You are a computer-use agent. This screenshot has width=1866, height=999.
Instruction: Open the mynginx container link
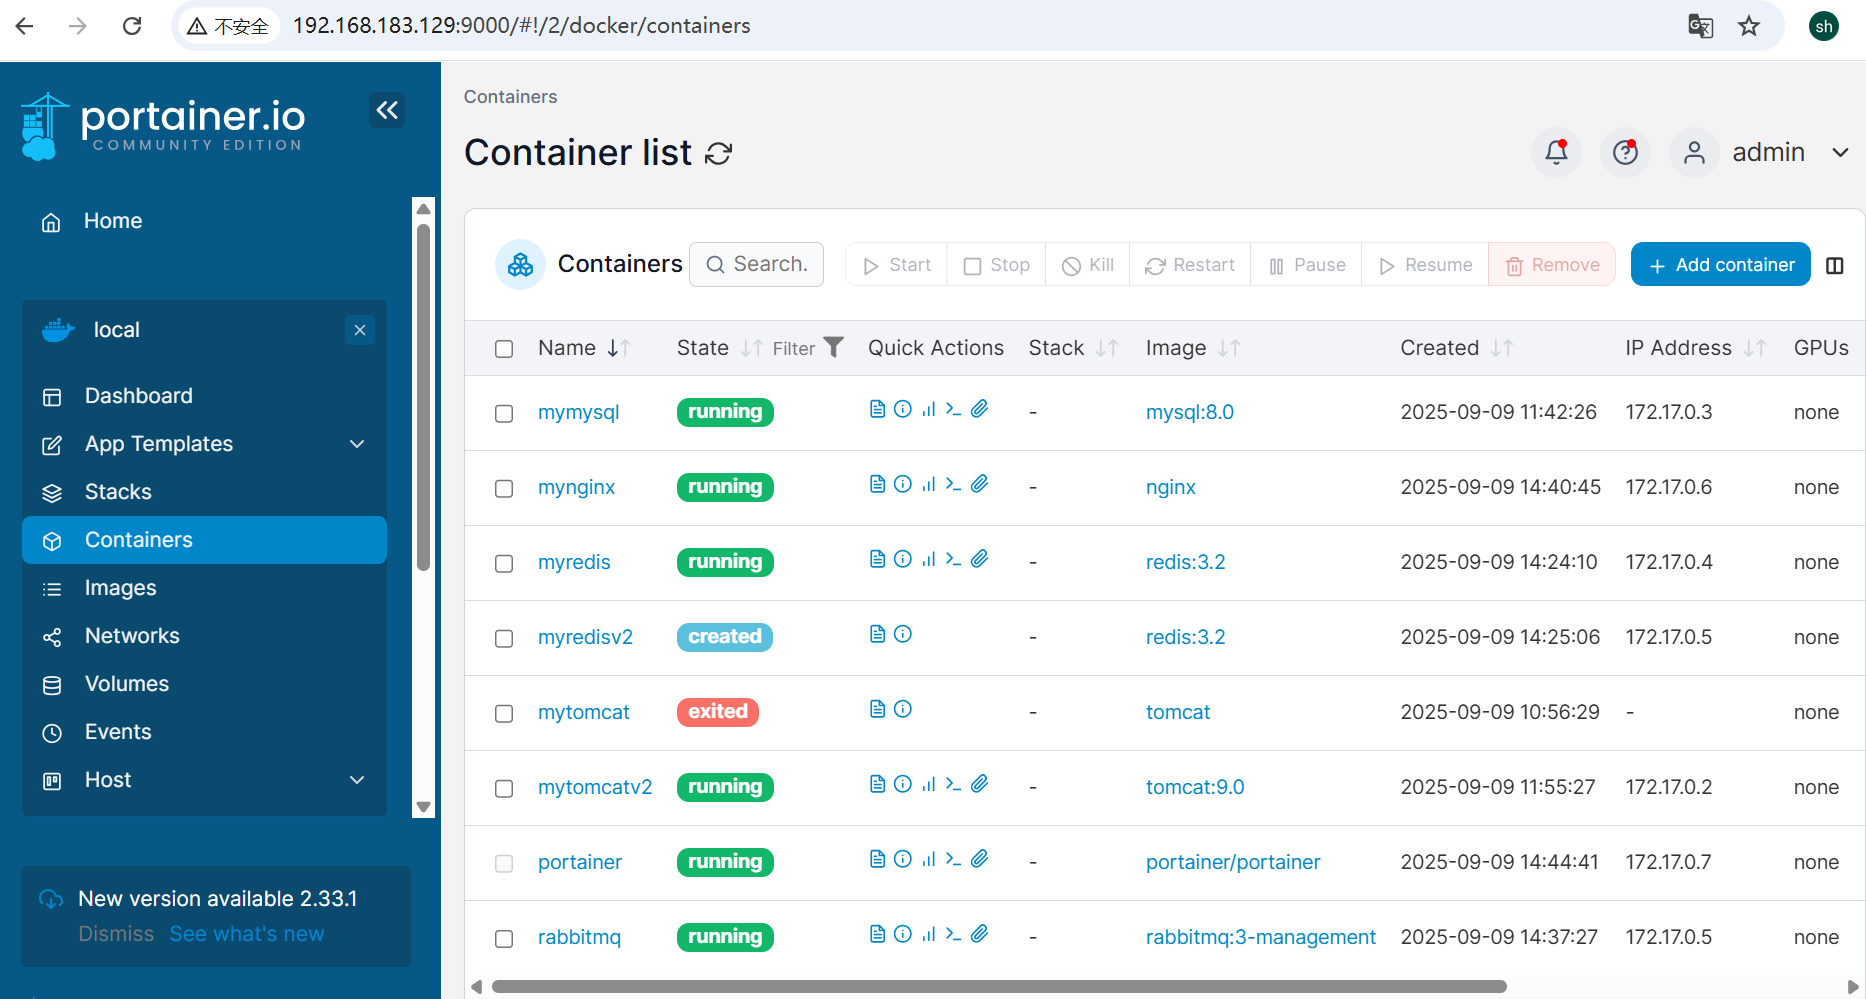pyautogui.click(x=576, y=487)
